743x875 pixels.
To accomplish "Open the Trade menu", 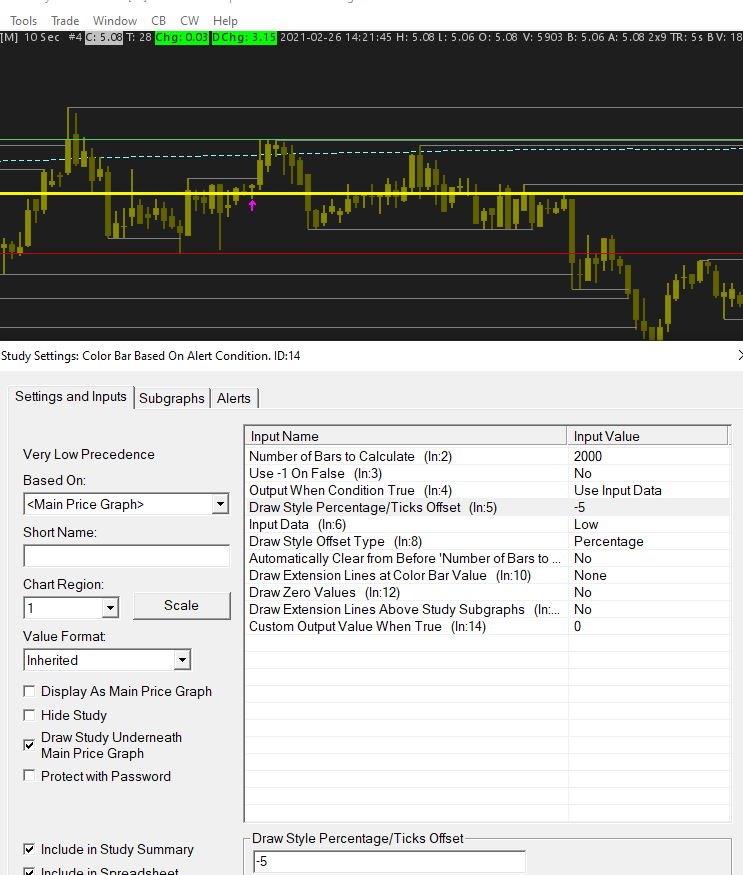I will click(65, 21).
